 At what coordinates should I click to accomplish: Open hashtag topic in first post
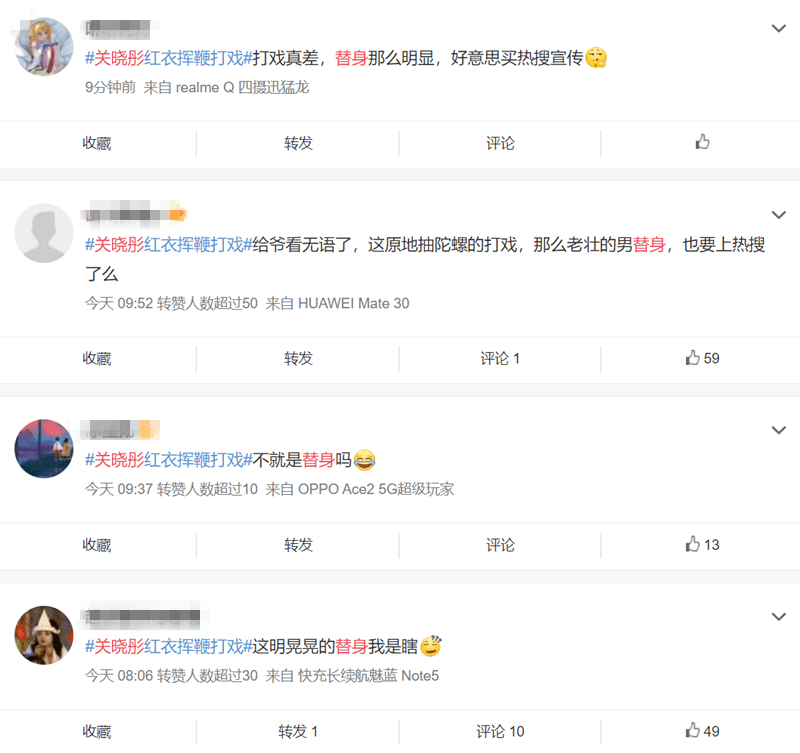click(168, 58)
